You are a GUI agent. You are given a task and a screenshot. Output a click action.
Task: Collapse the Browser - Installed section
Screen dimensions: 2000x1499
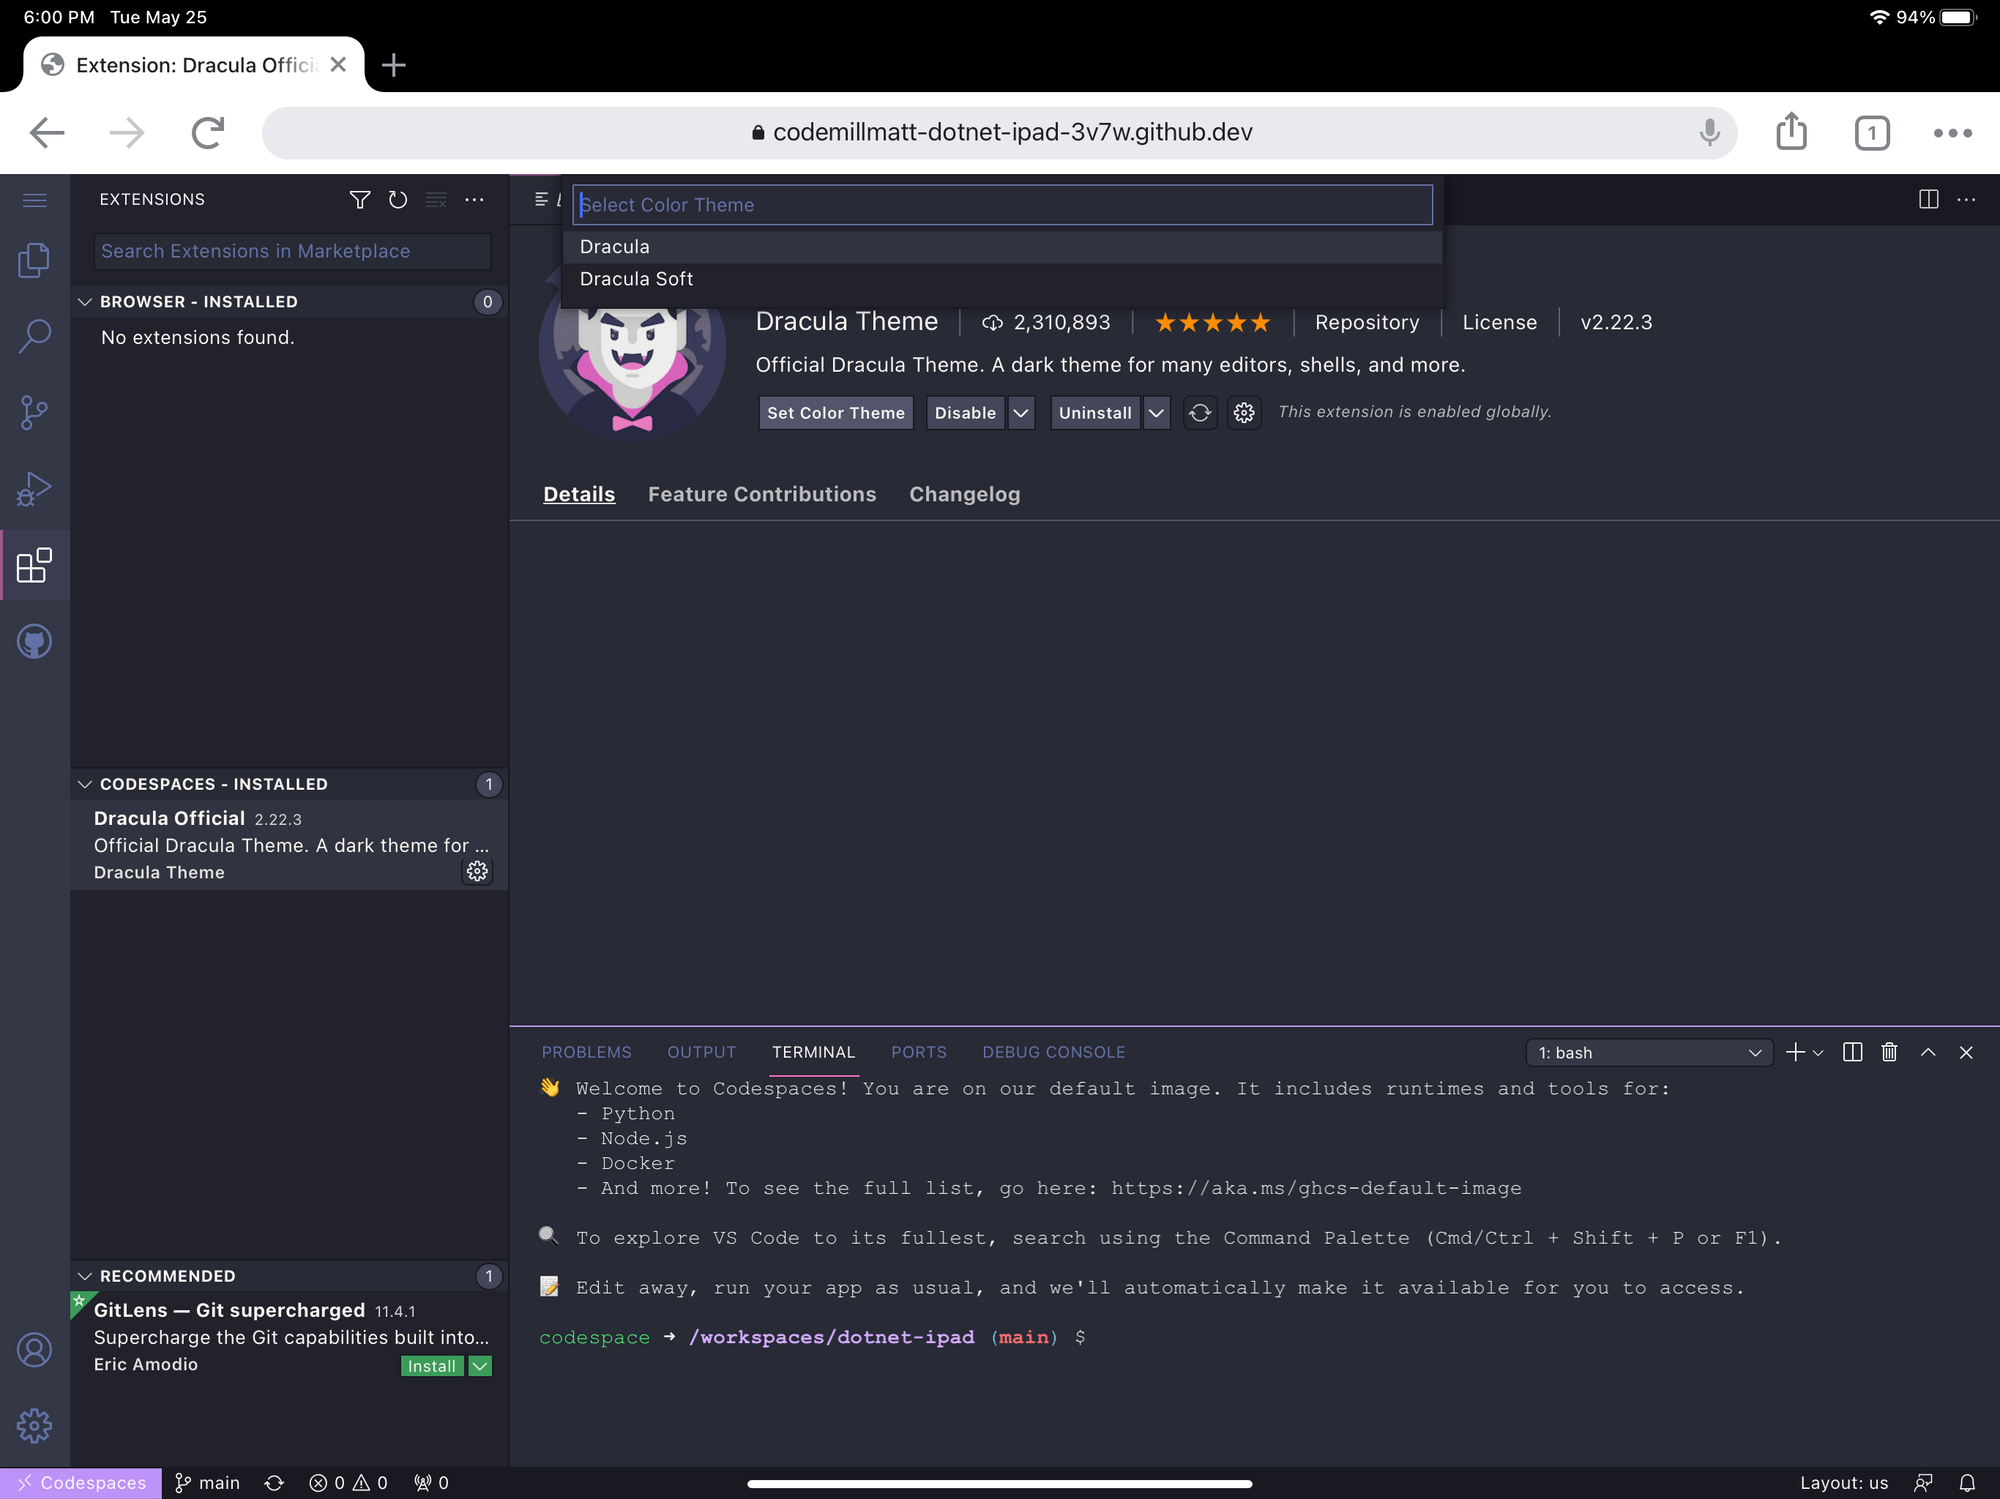85,302
